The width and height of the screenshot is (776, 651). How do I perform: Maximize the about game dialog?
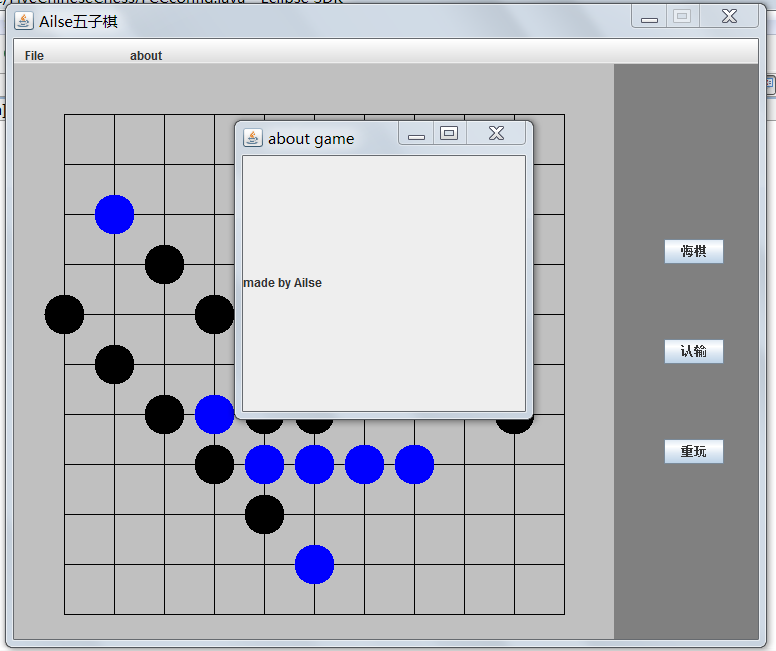(x=449, y=133)
